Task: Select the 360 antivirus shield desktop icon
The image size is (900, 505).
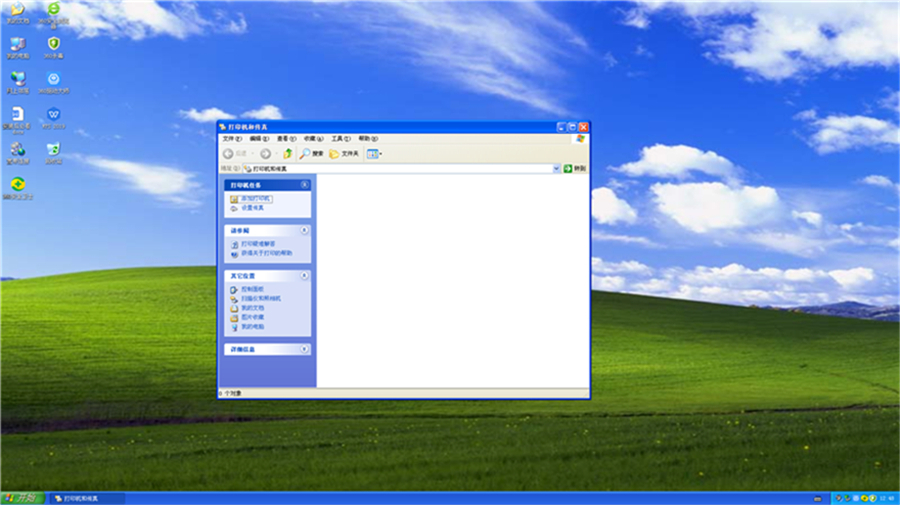Action: [x=53, y=48]
